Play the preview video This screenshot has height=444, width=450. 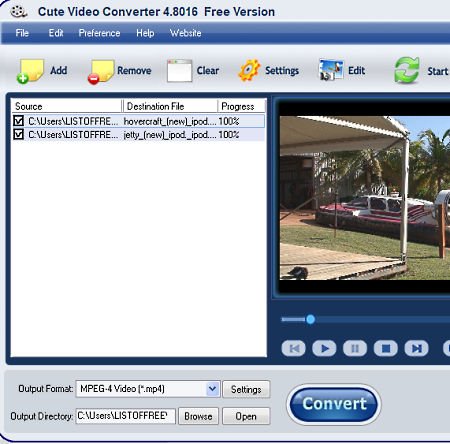(324, 349)
